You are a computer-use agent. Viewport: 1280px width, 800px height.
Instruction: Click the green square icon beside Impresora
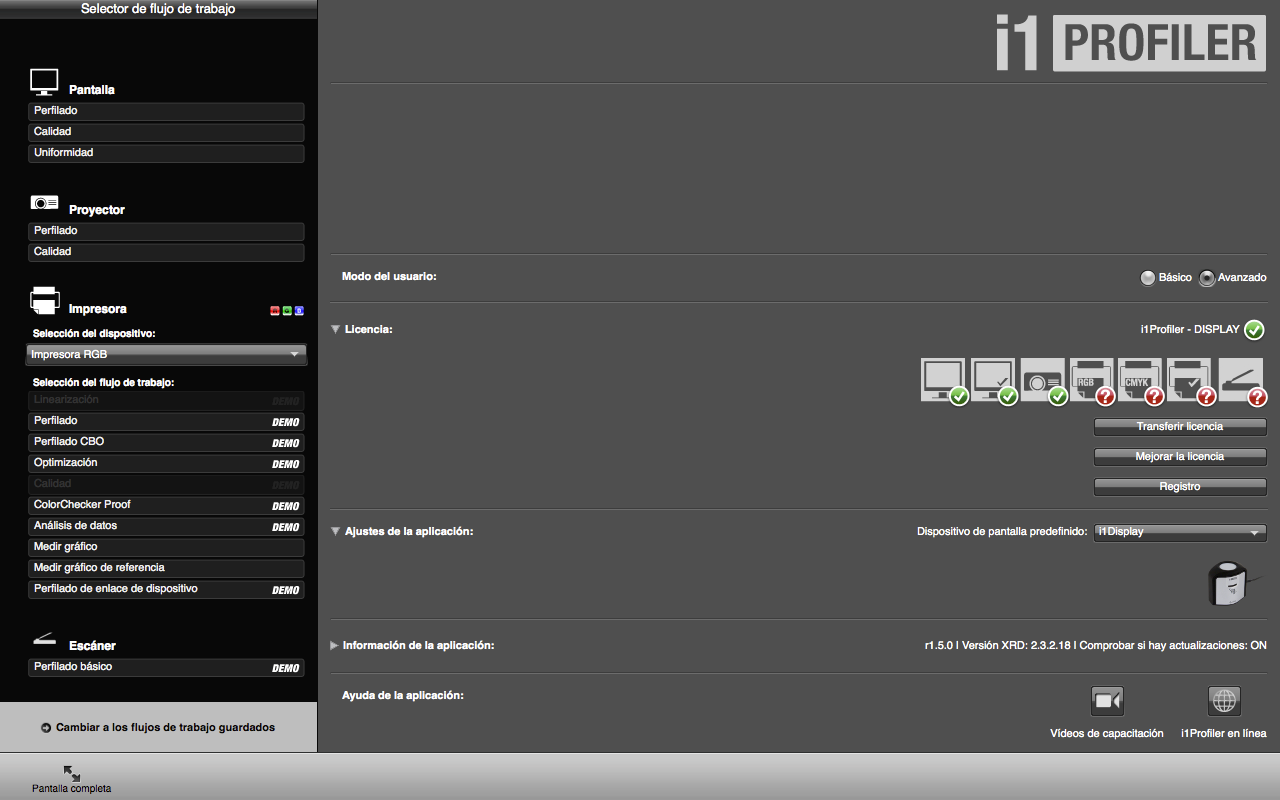click(287, 311)
